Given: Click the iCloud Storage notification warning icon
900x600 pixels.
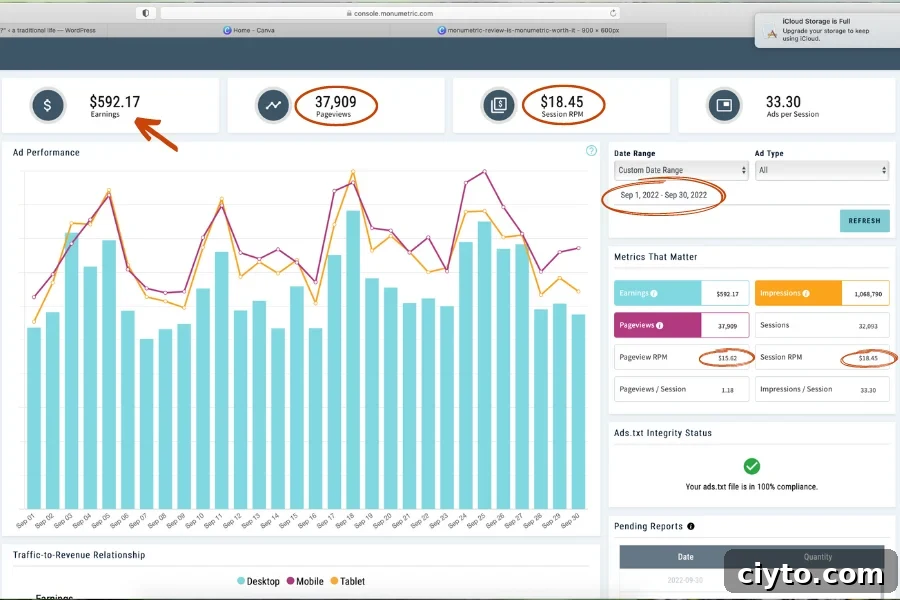Looking at the screenshot, I should point(771,34).
